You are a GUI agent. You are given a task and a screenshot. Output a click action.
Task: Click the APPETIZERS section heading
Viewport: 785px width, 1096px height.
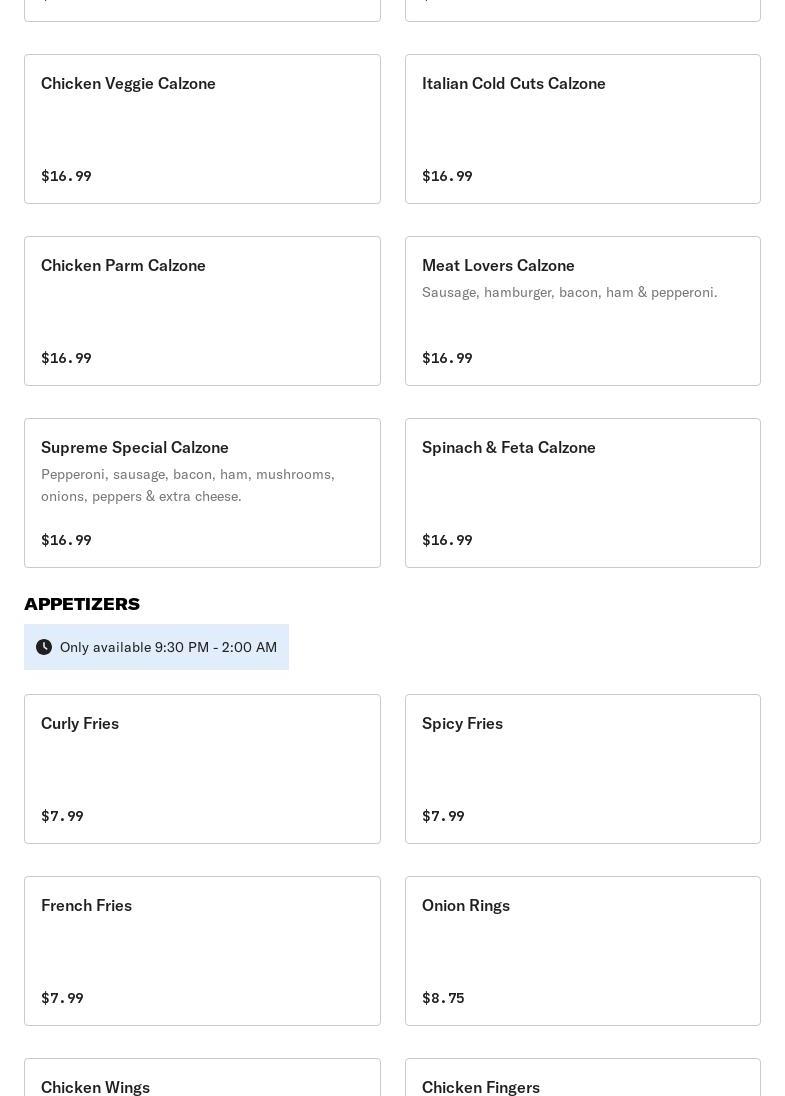82,604
